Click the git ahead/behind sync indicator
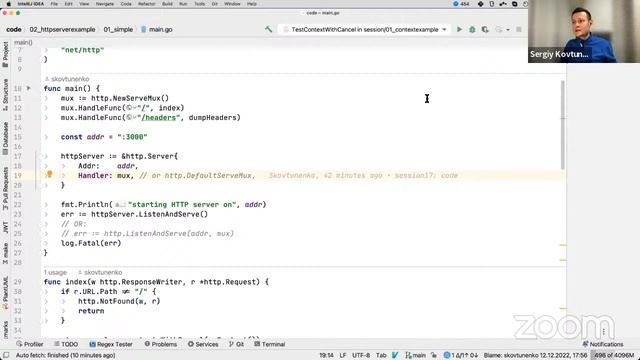This screenshot has width=640, height=360. (x=460, y=355)
